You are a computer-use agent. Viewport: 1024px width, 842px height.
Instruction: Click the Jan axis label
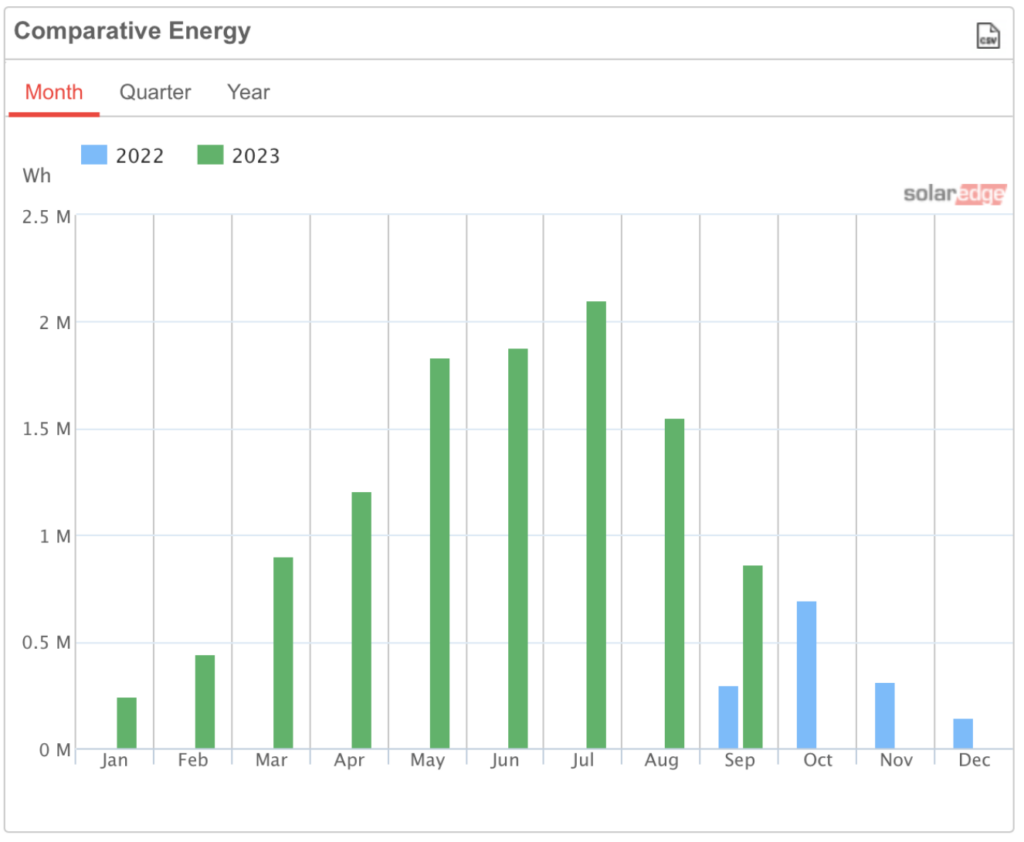click(x=115, y=759)
